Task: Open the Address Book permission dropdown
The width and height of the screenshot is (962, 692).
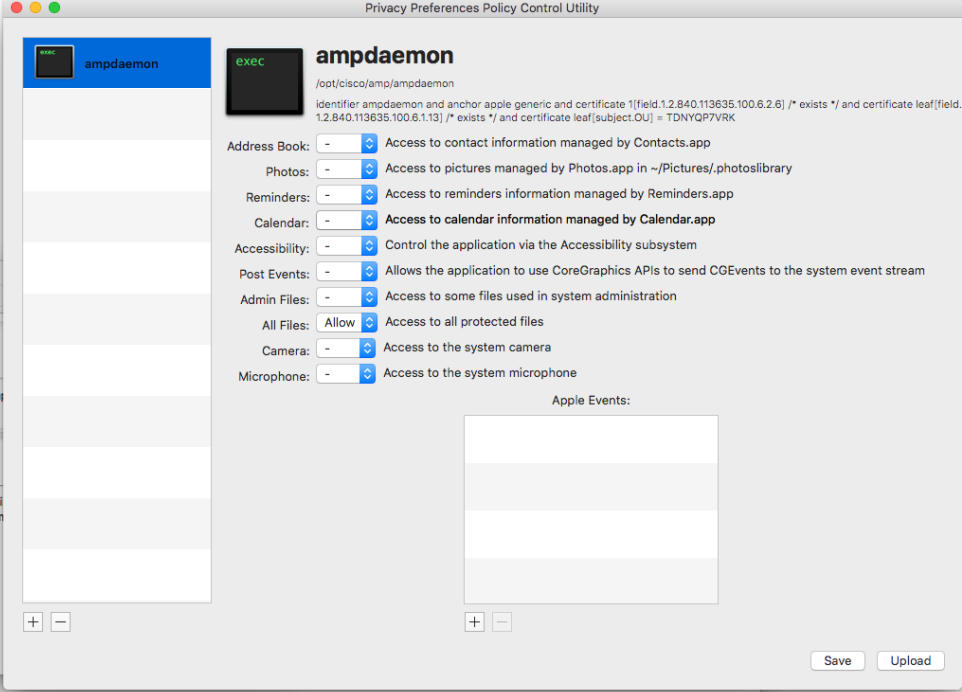Action: (x=347, y=144)
